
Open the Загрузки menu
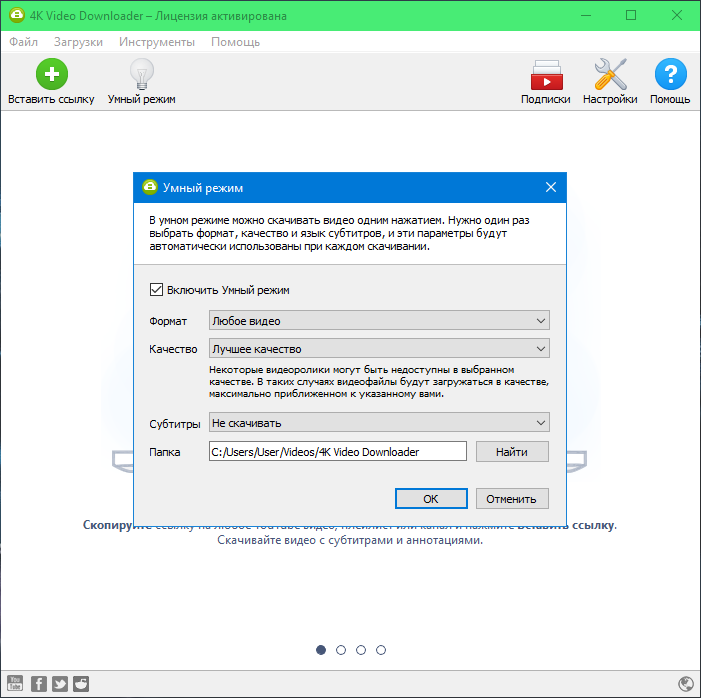pyautogui.click(x=78, y=42)
